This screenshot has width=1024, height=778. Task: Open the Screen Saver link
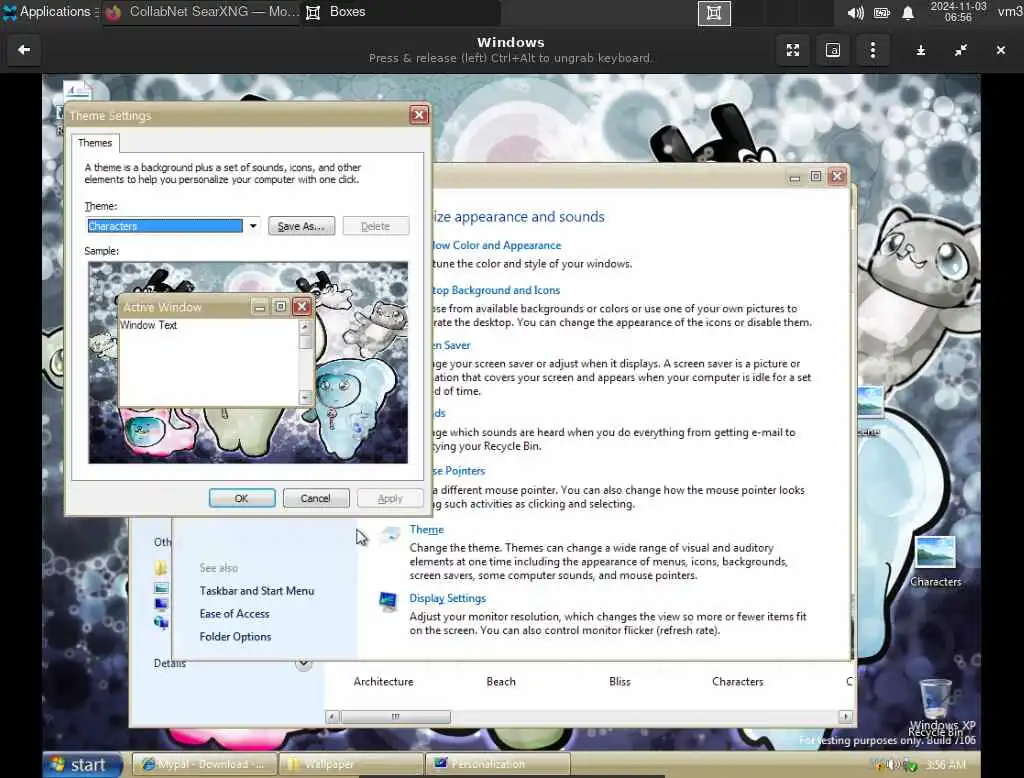451,345
